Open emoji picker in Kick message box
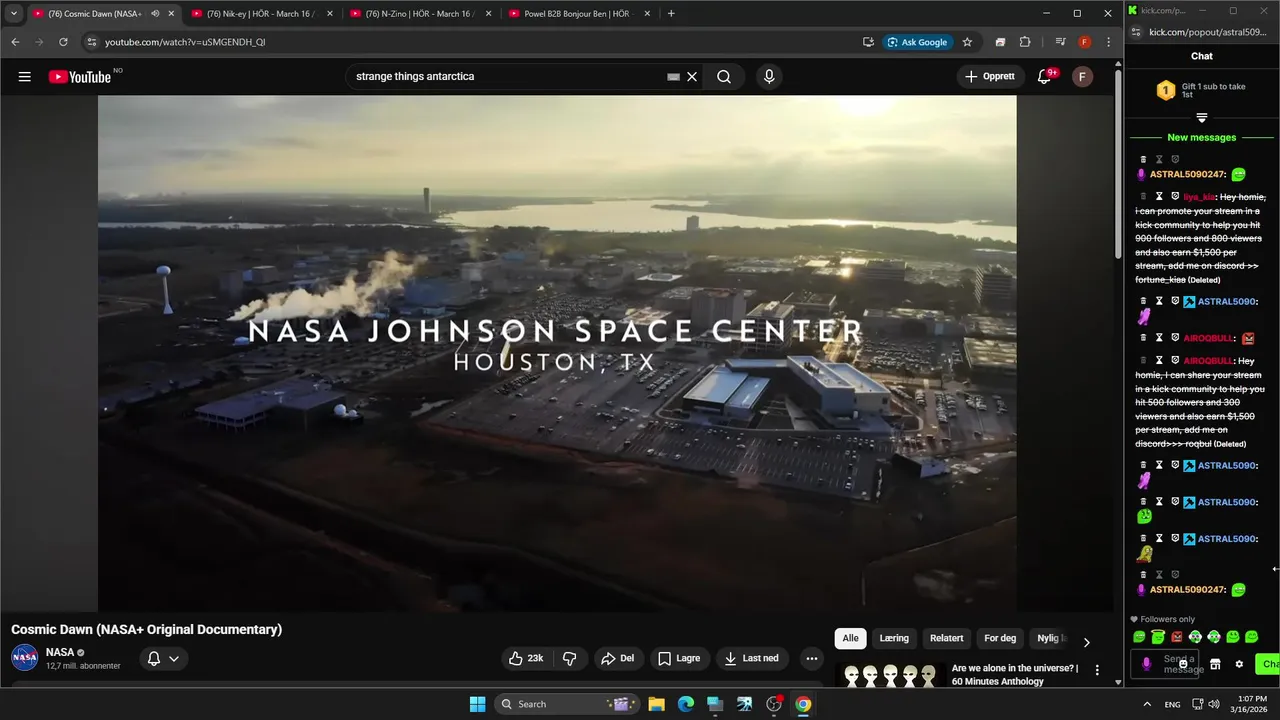The height and width of the screenshot is (720, 1280). point(1183,664)
